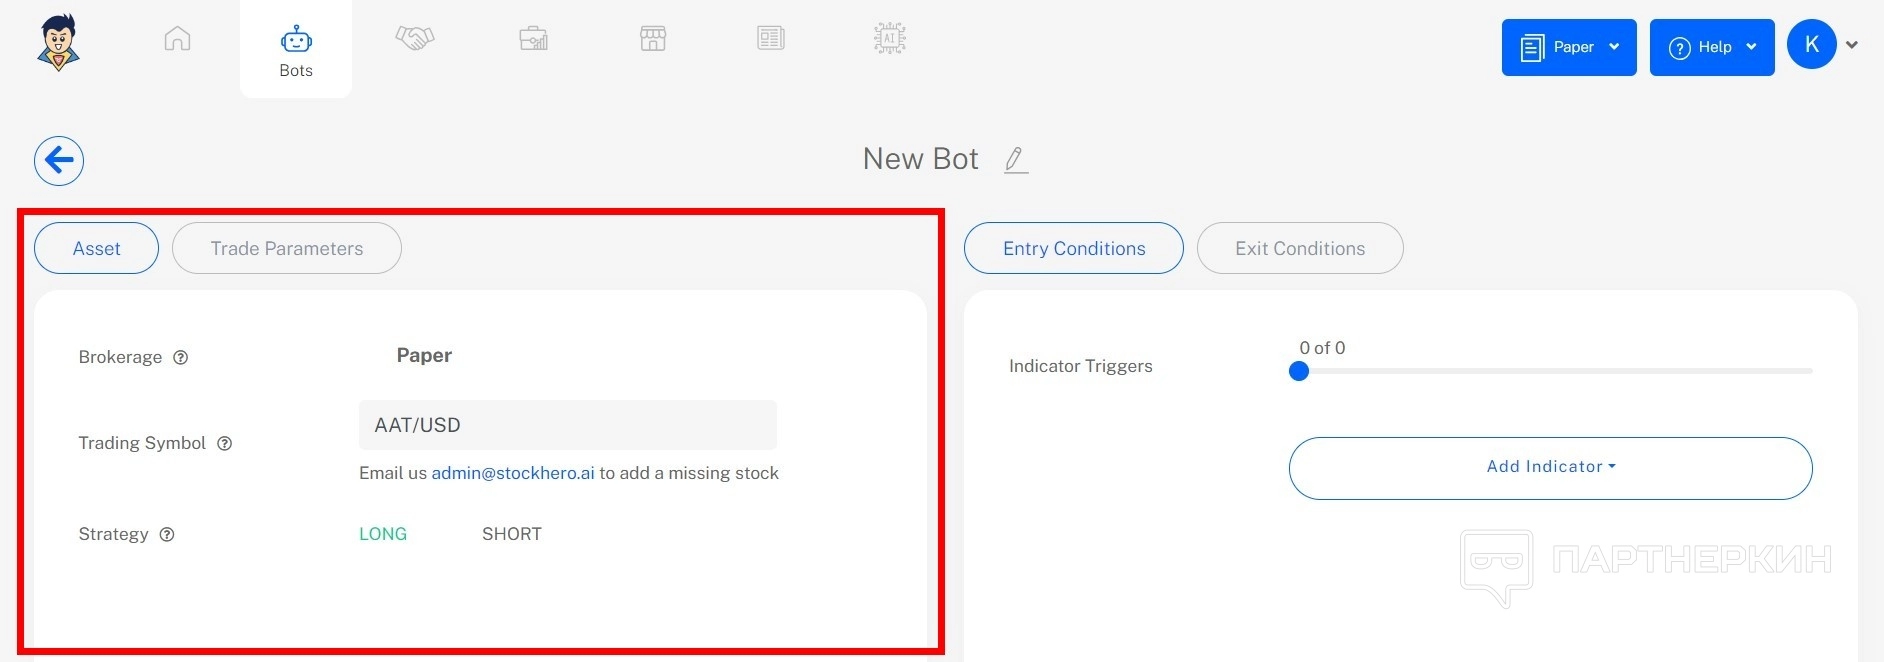Click the Trading Symbol AAT/USD field

(x=567, y=425)
